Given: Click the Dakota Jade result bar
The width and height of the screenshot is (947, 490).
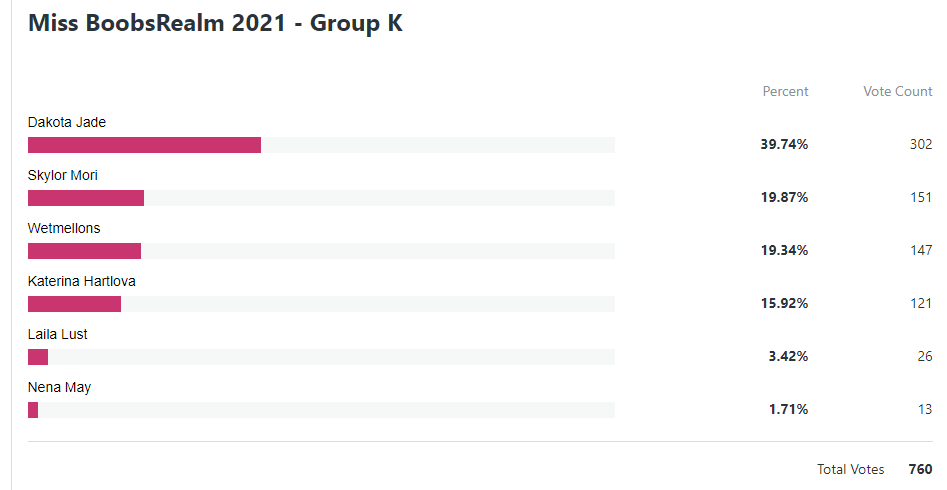Looking at the screenshot, I should [x=321, y=145].
